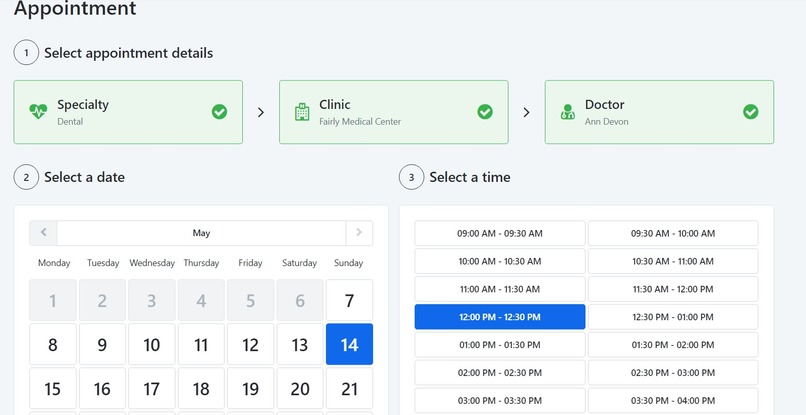Viewport: 806px width, 415px height.
Task: Open the Doctor Ann Devon card
Action: (660, 112)
